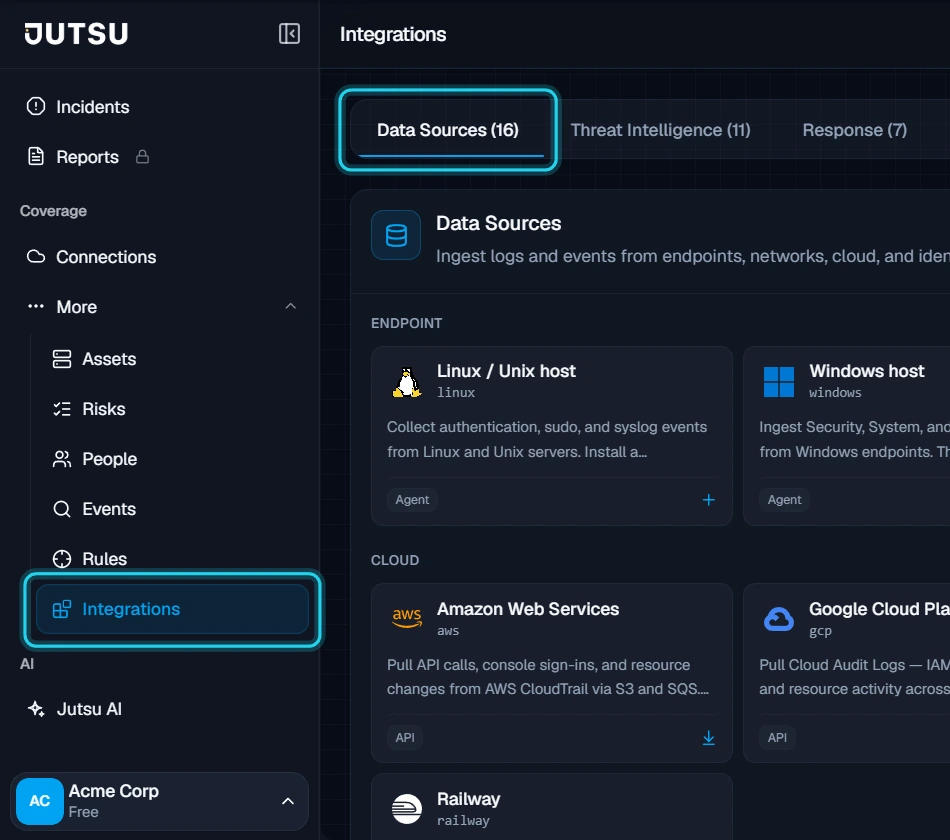Click the "linux" identifier text

click(456, 393)
